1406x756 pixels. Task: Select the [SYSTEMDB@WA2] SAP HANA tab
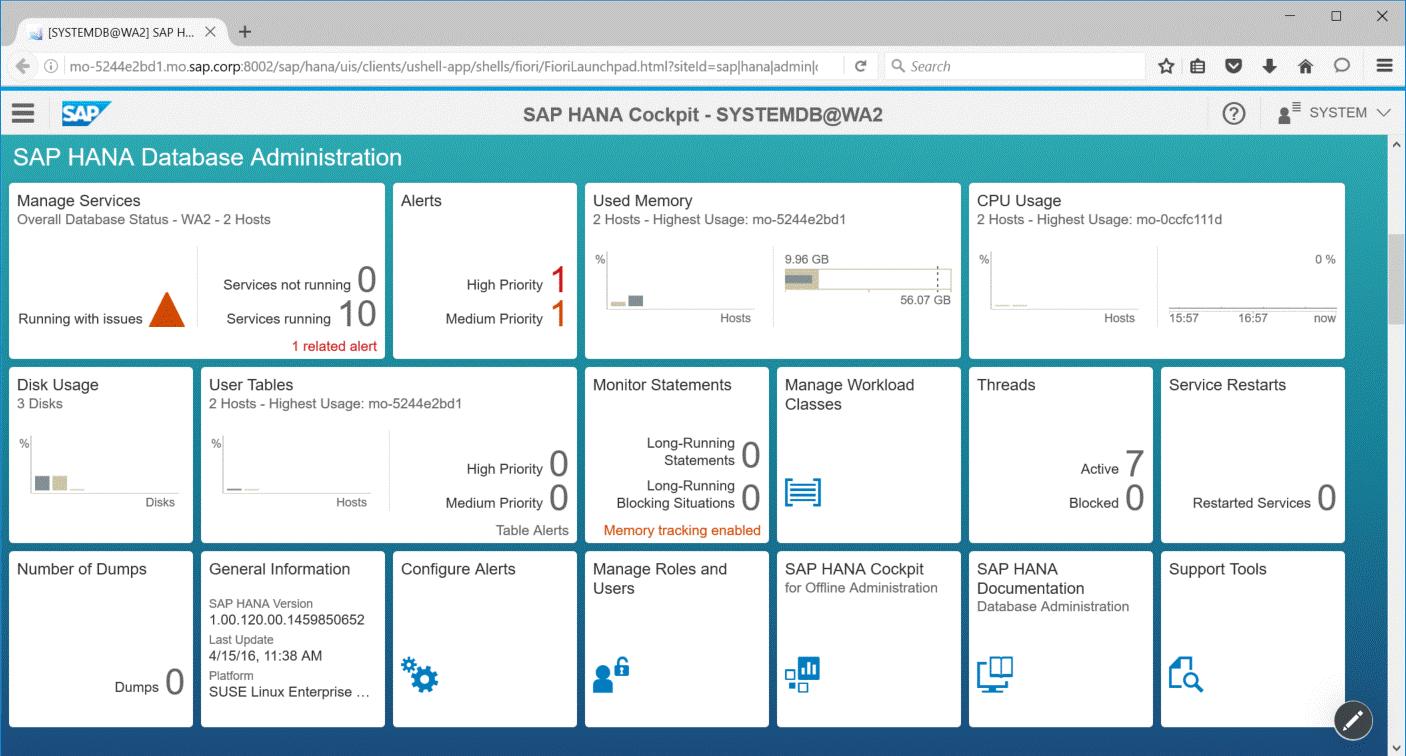(x=122, y=31)
